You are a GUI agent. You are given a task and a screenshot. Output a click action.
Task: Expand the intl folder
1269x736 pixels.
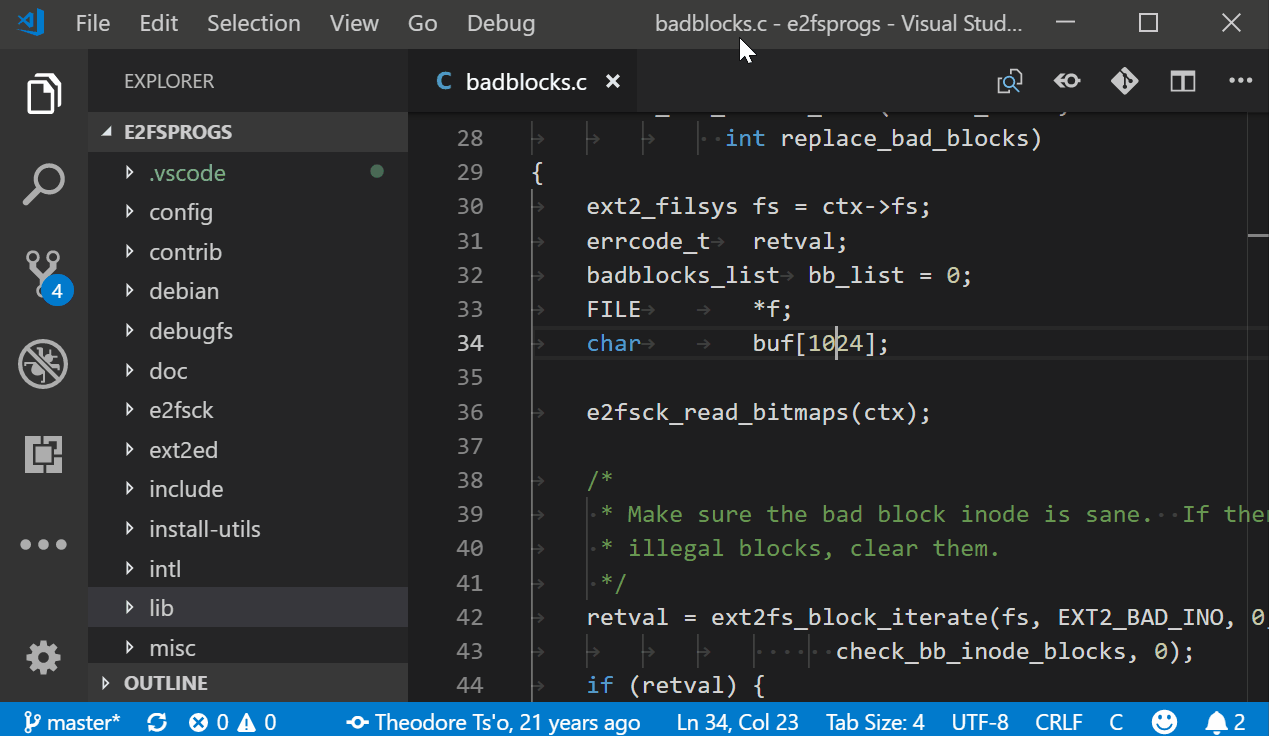[248, 569]
